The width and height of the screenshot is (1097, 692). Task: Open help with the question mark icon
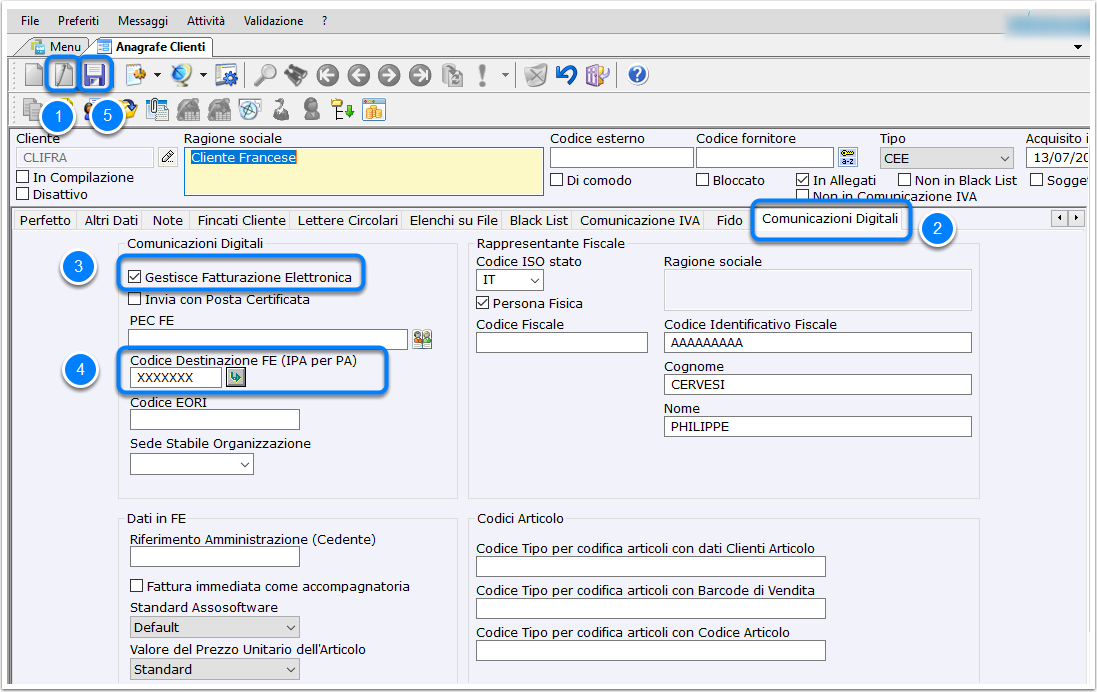[637, 75]
